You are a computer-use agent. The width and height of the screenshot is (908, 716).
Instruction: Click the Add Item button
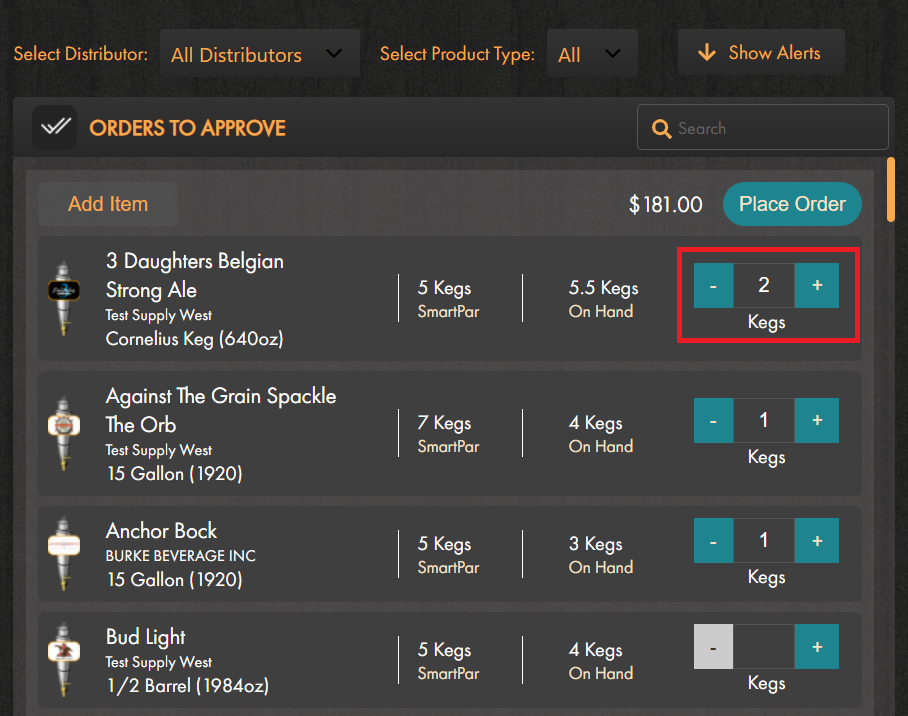[107, 203]
